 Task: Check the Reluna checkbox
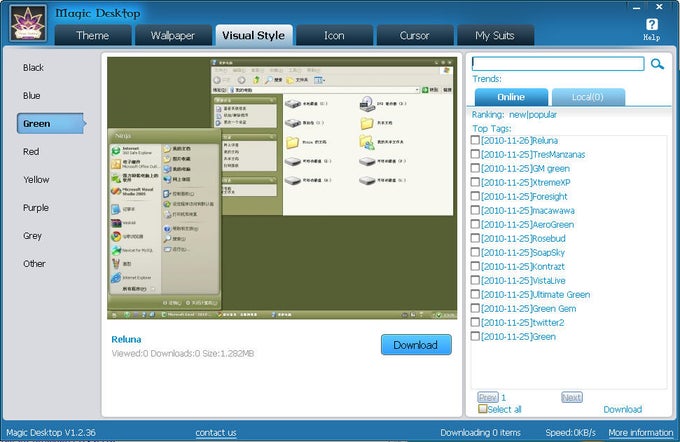click(x=475, y=140)
